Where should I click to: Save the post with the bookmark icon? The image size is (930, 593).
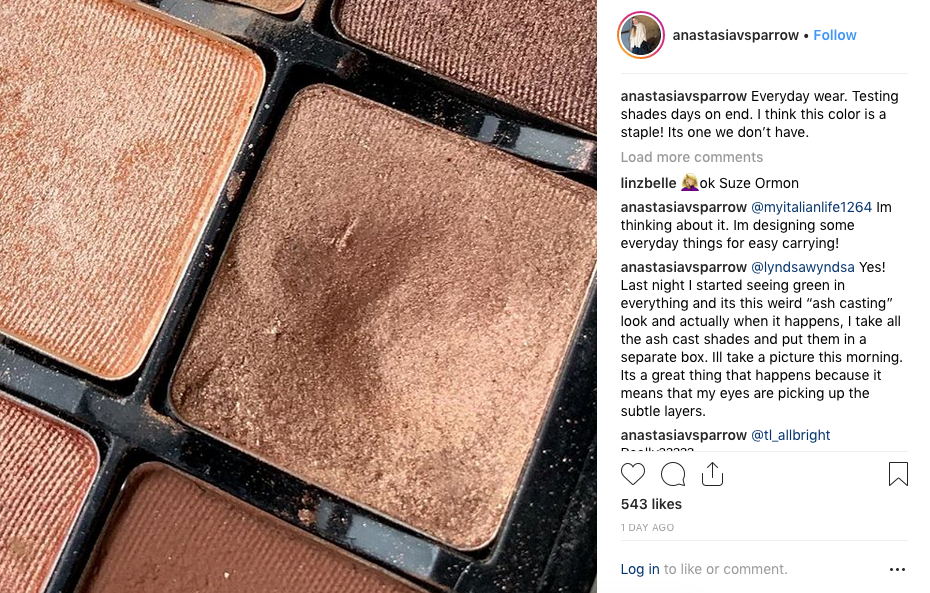click(898, 474)
